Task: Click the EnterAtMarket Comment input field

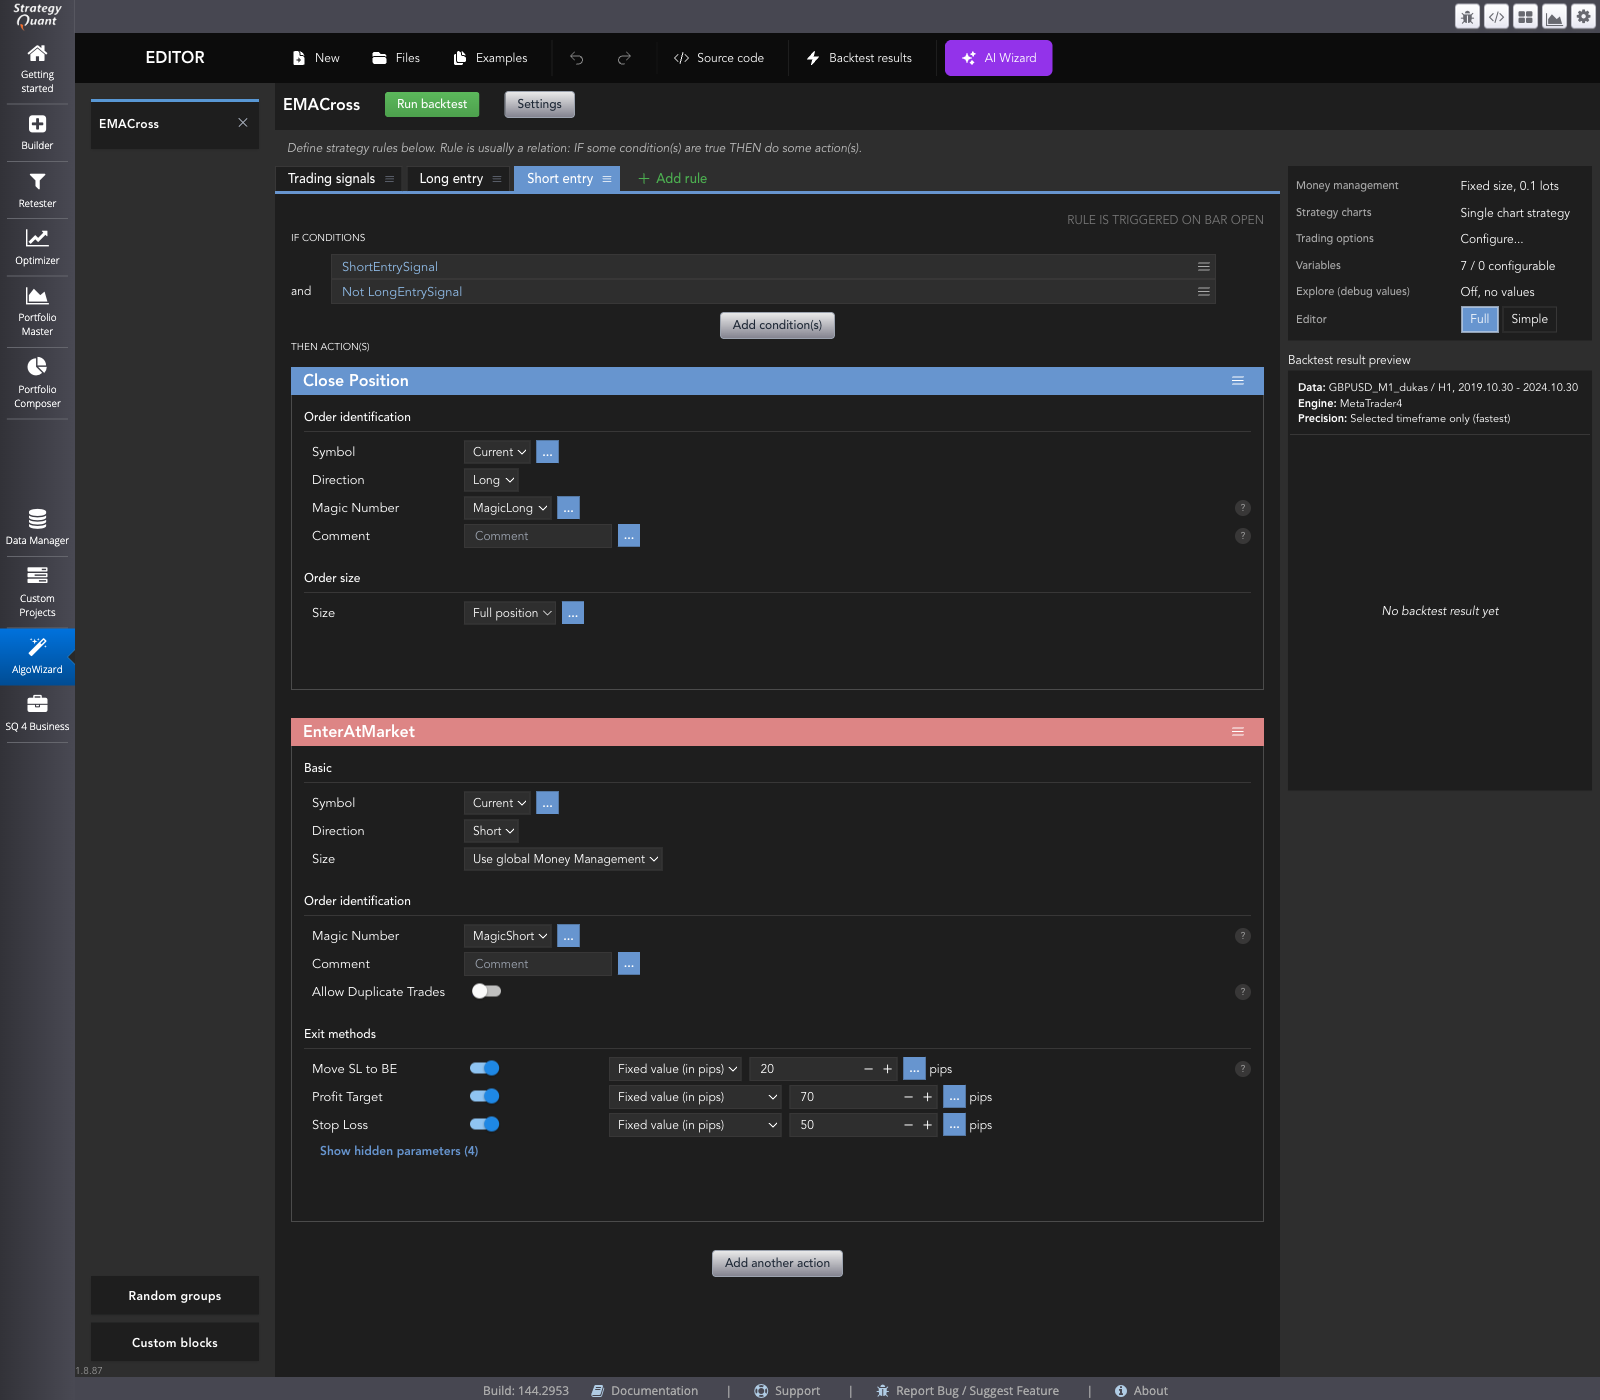Action: point(538,964)
